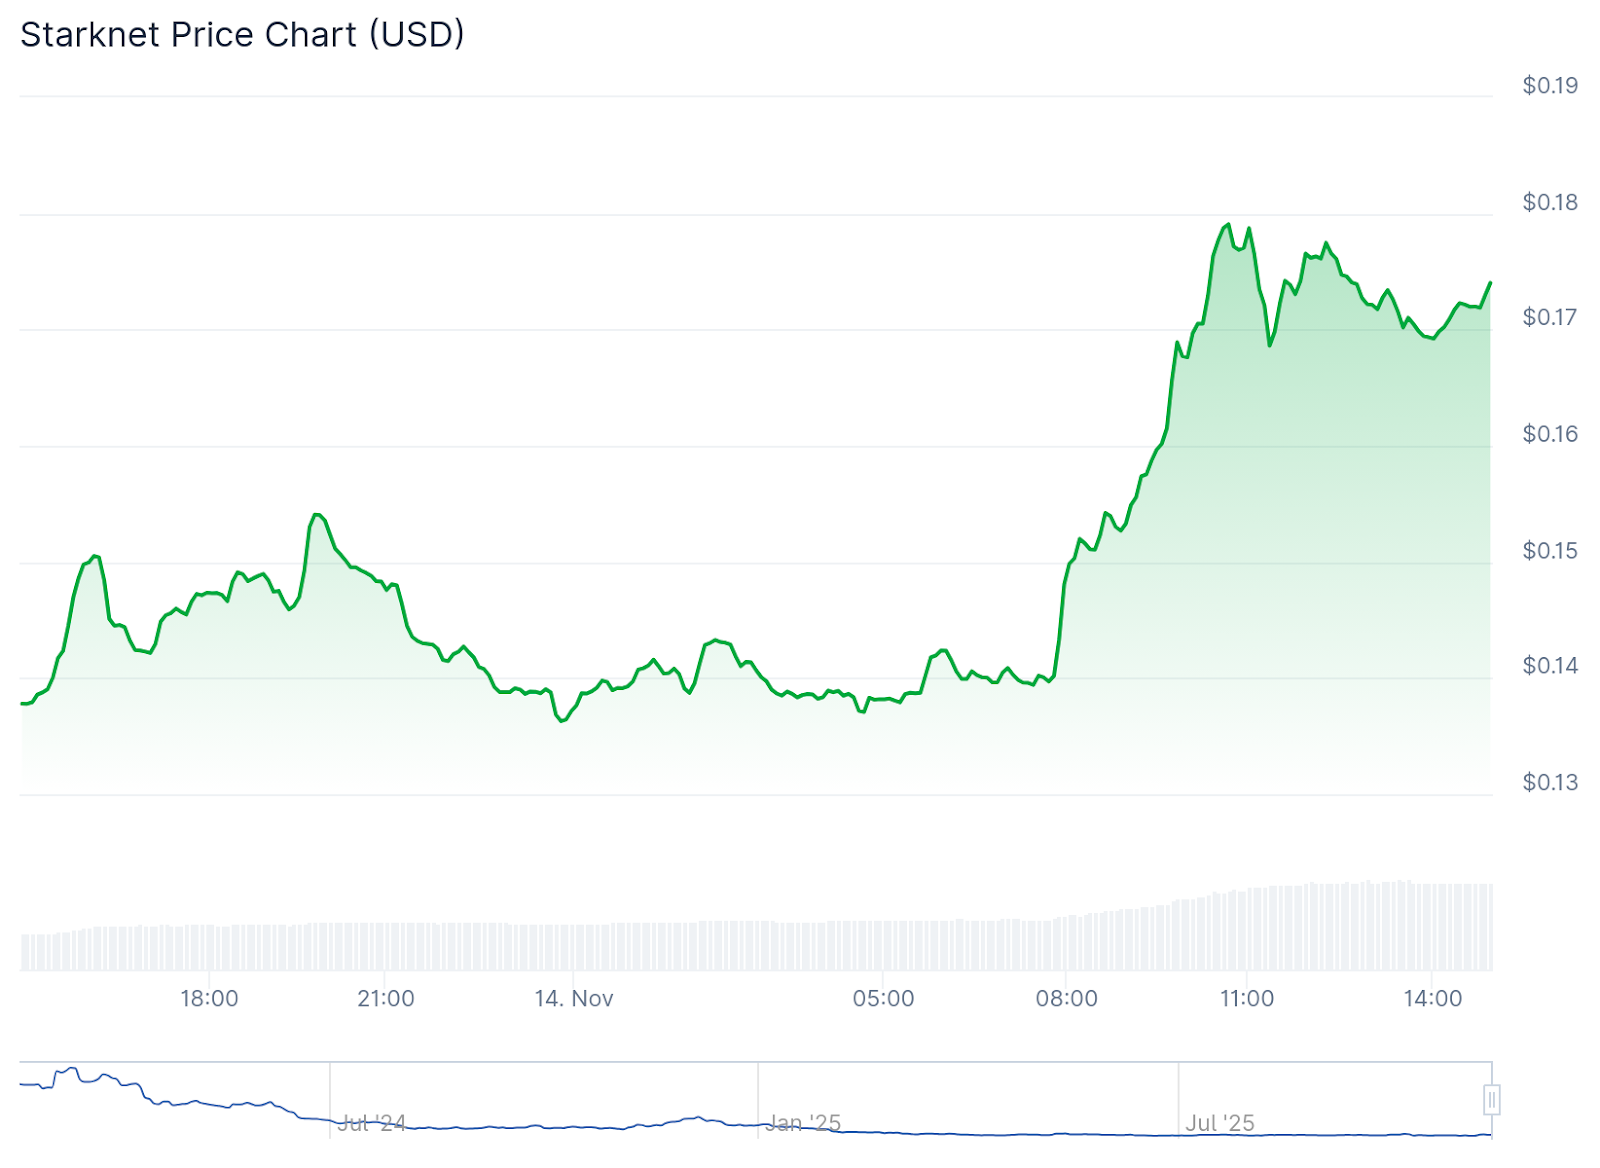Jump to Jul '25 in navigator
The width and height of the screenshot is (1600, 1168).
(1220, 1123)
